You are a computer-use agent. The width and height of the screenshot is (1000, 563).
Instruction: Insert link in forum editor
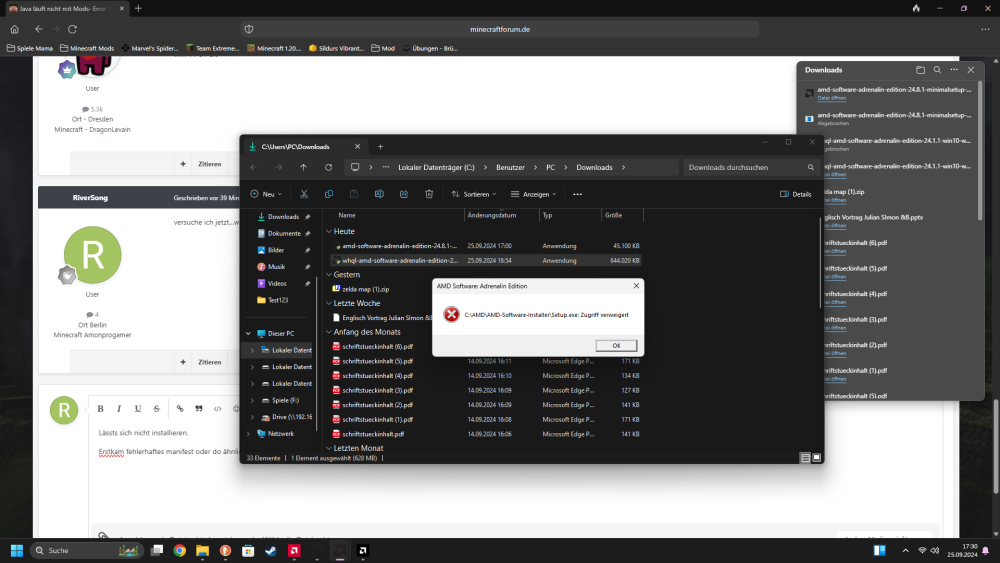tap(180, 409)
